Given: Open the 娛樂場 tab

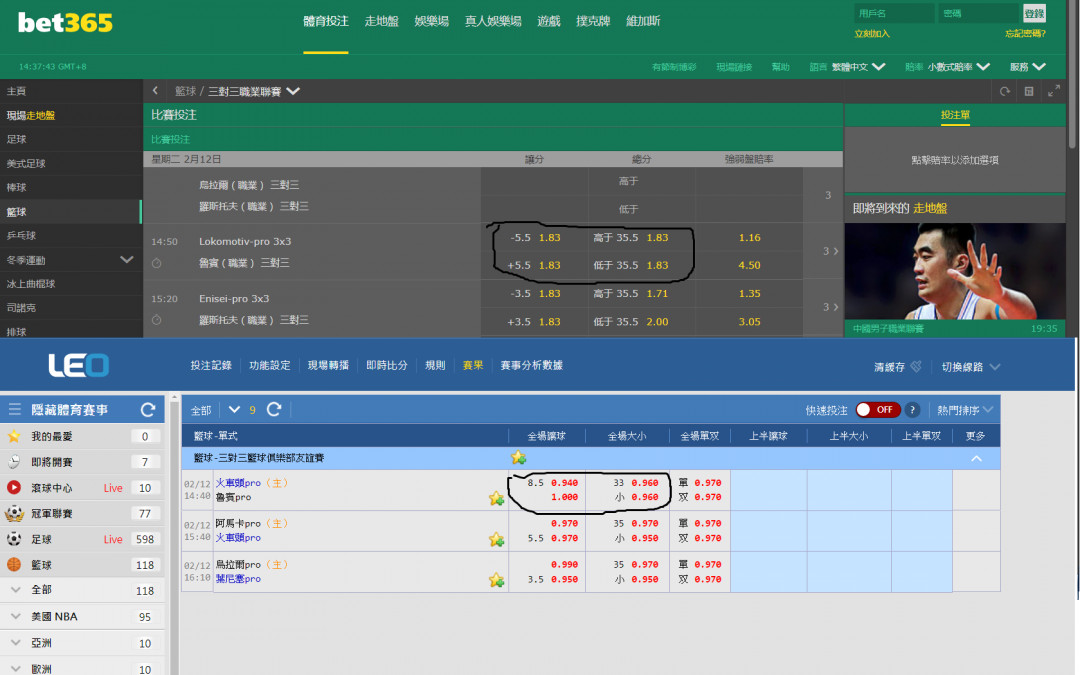Looking at the screenshot, I should point(432,21).
